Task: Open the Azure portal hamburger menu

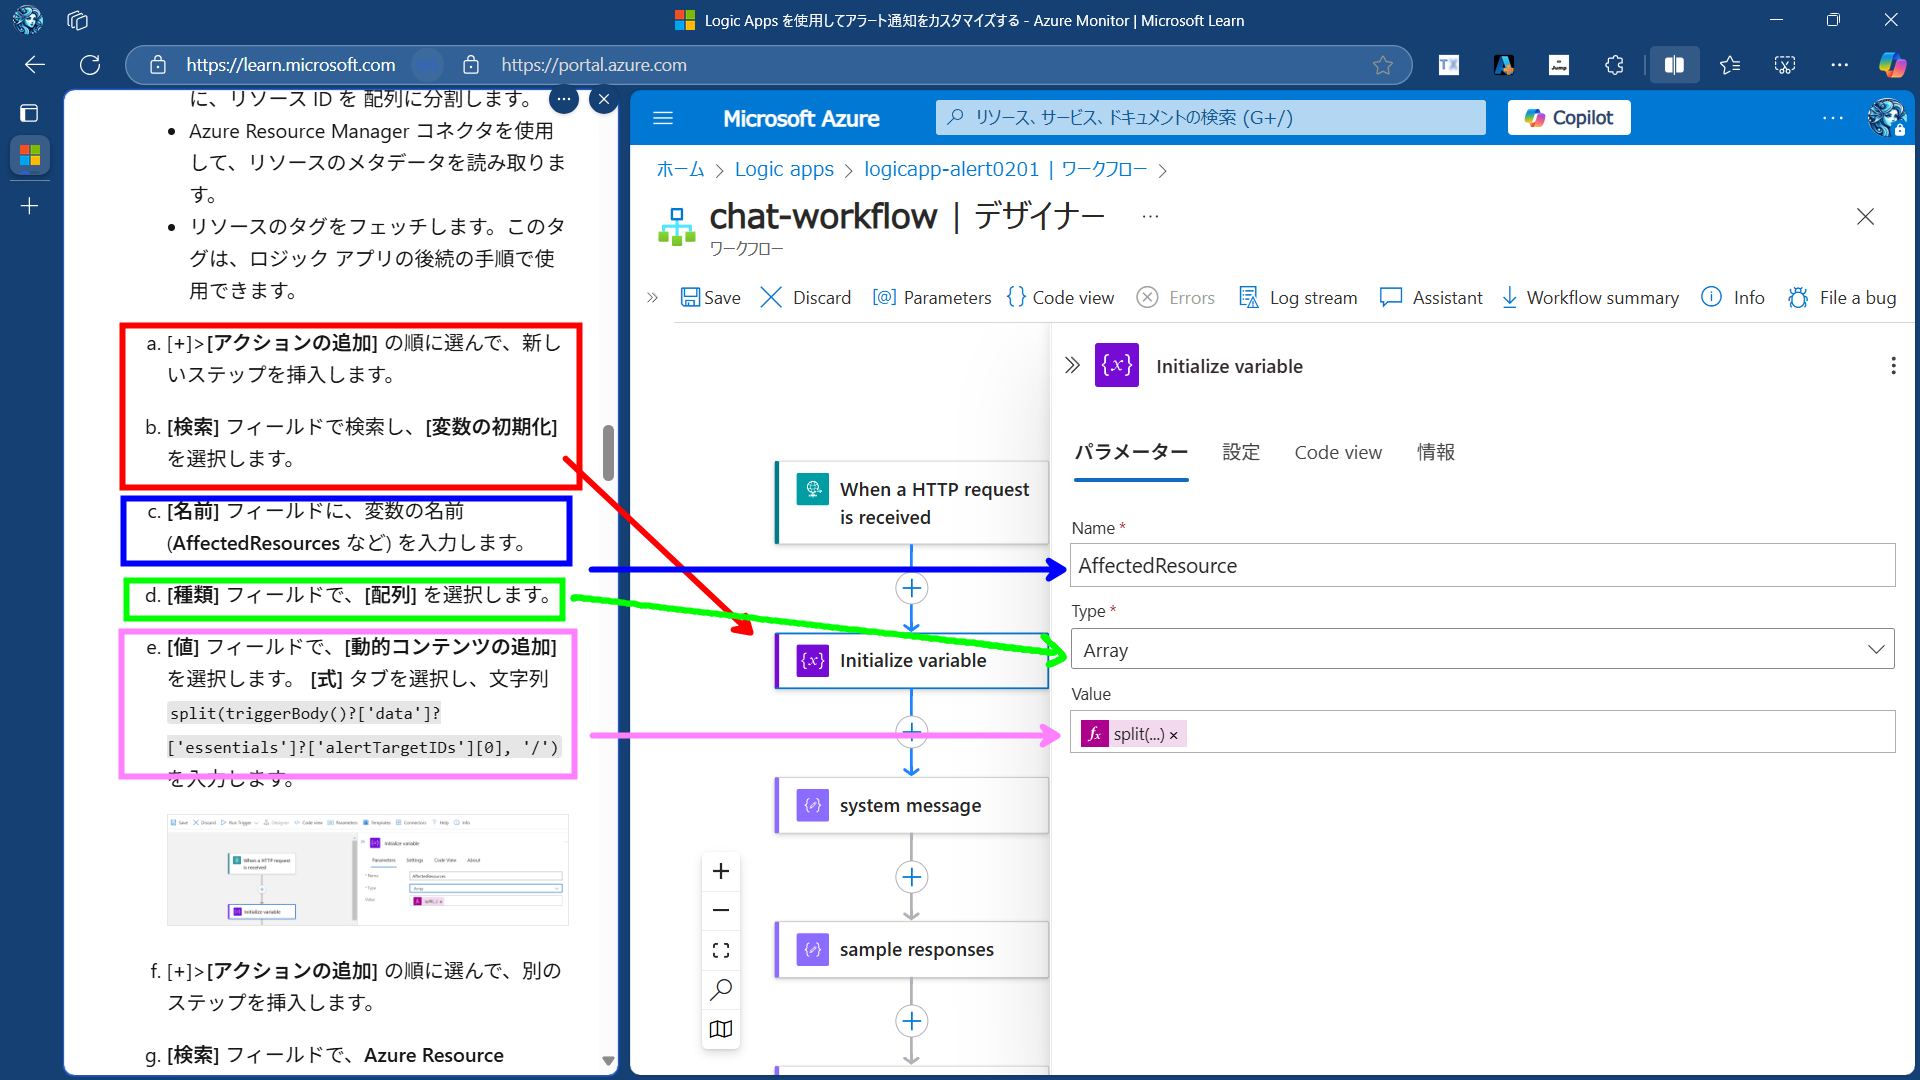Action: point(662,118)
